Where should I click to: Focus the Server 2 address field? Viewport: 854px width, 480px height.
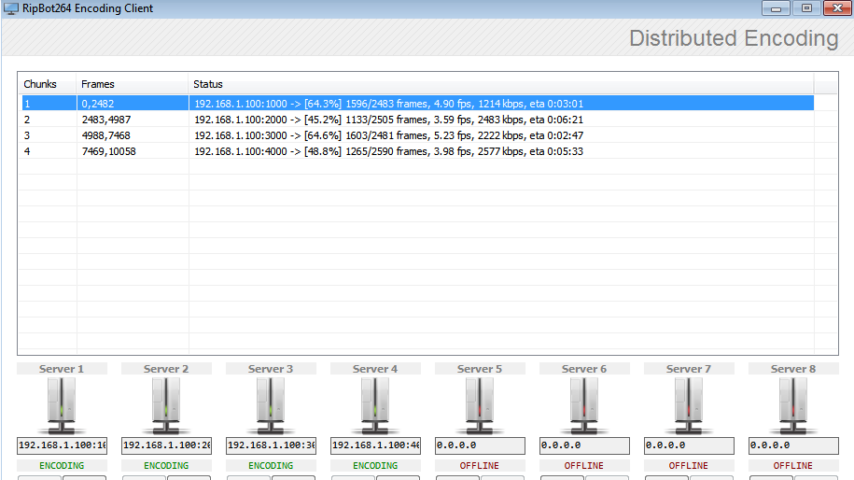coord(167,446)
